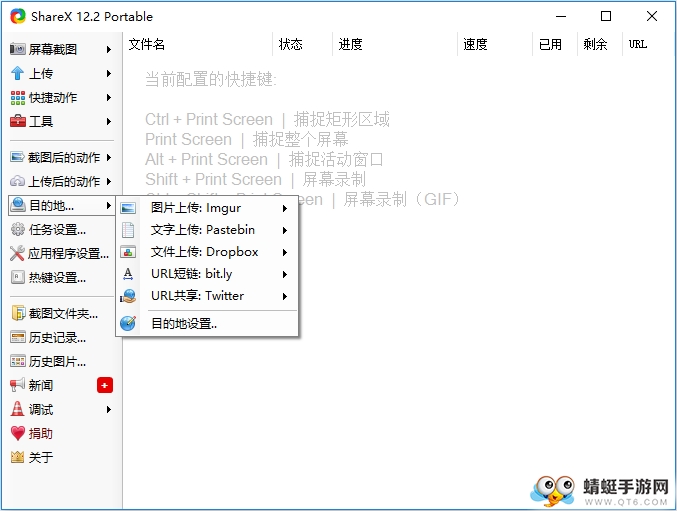This screenshot has width=677, height=511.
Task: Expand 截图后的动作 submenu arrow
Action: pos(109,158)
